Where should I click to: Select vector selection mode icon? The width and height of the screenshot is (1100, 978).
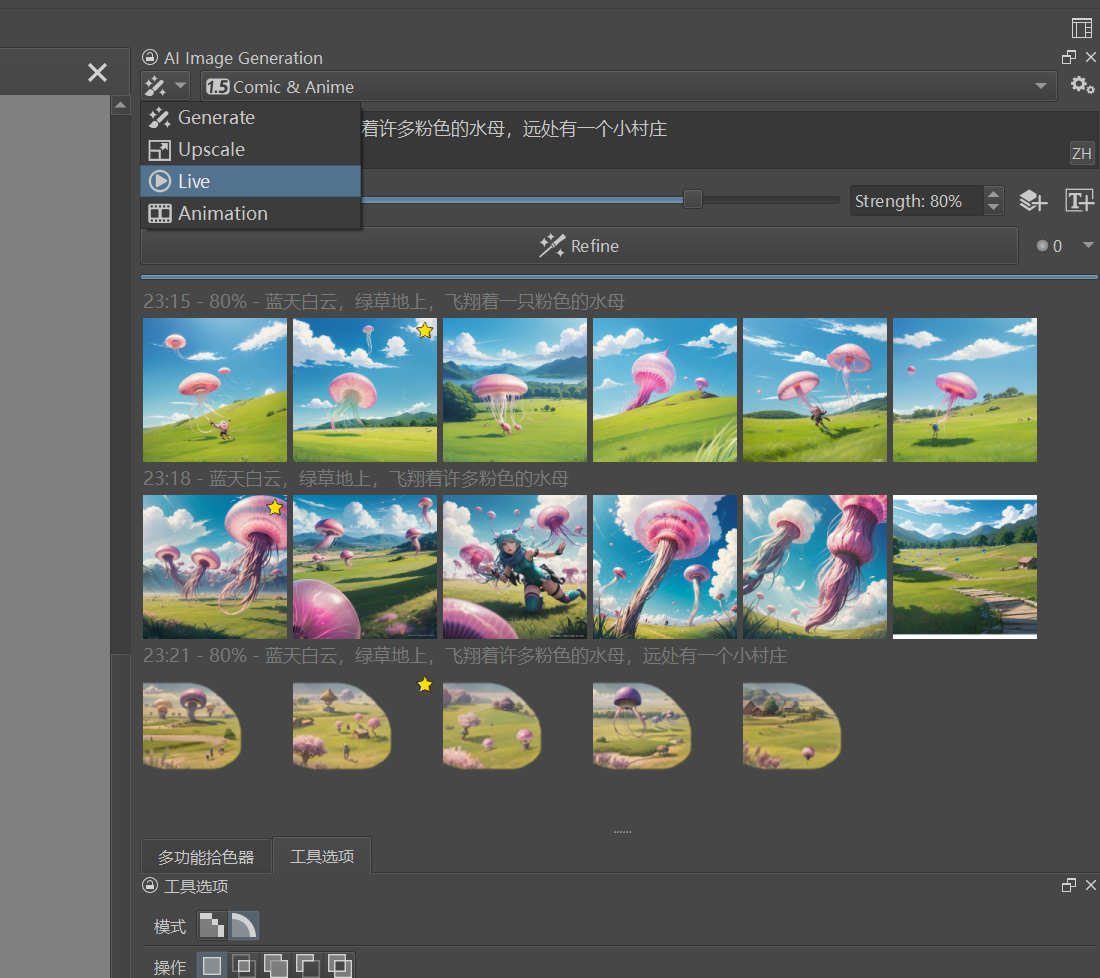point(244,926)
